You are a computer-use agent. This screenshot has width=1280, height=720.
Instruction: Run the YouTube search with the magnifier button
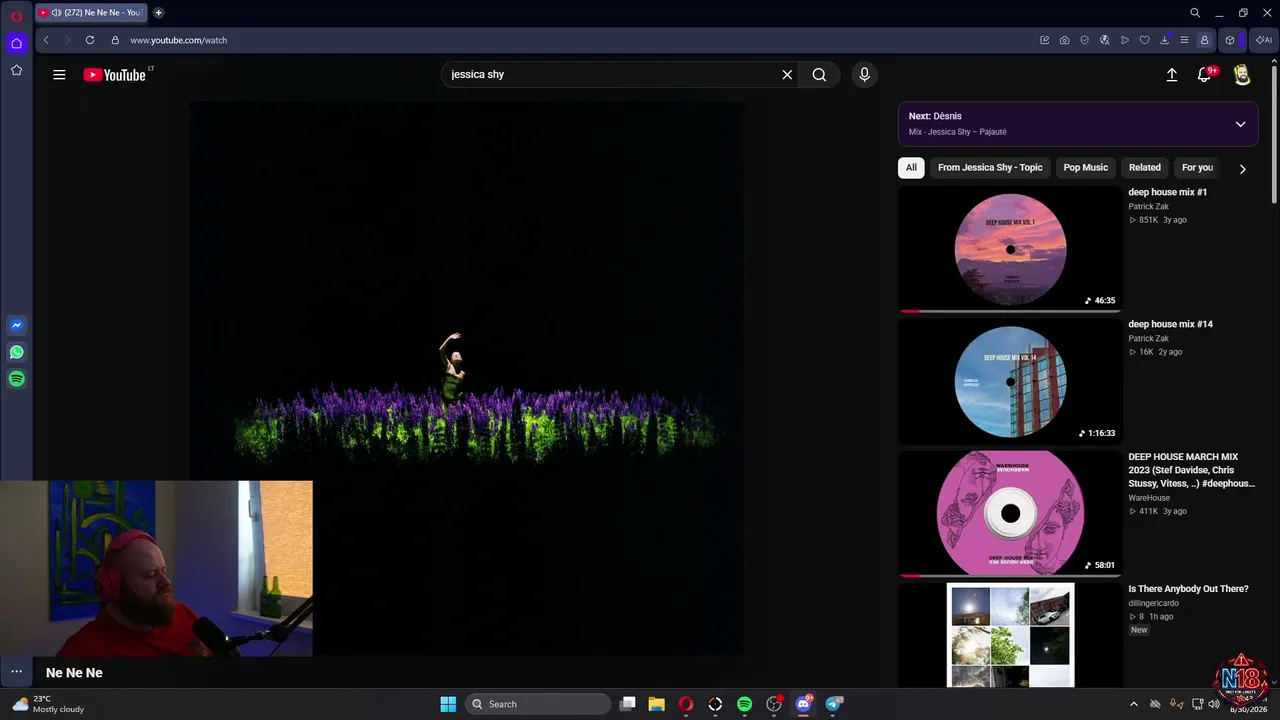tap(819, 75)
